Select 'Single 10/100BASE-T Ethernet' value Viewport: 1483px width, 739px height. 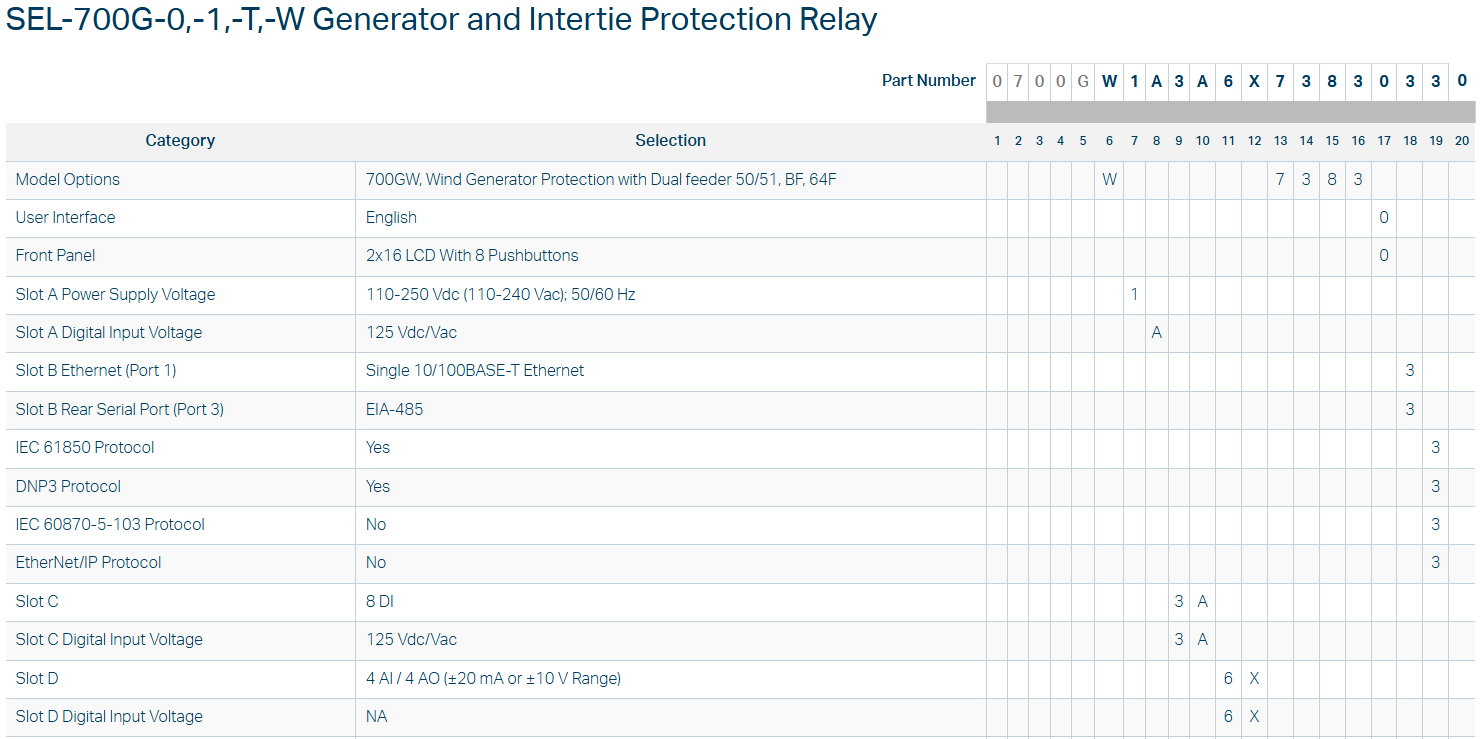pos(475,371)
